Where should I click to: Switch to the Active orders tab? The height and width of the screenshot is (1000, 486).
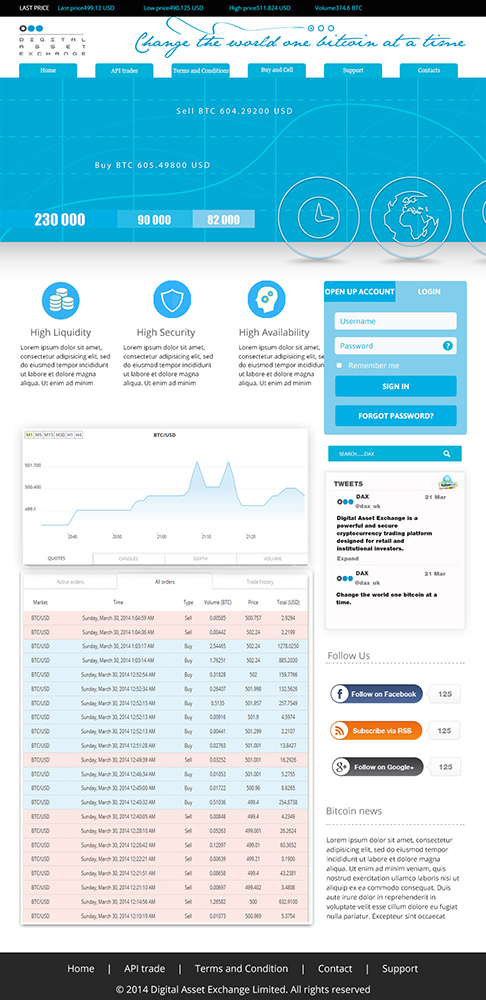tap(70, 582)
